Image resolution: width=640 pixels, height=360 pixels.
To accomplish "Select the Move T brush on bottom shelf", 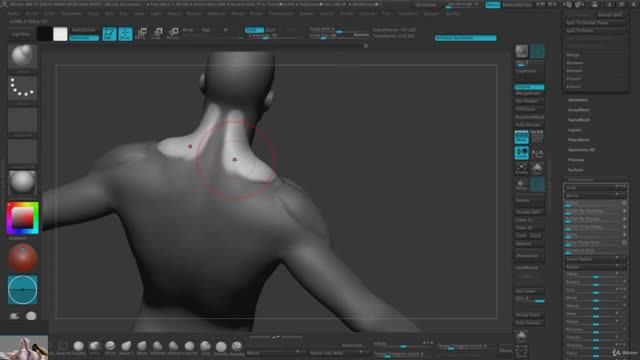I will (x=126, y=347).
